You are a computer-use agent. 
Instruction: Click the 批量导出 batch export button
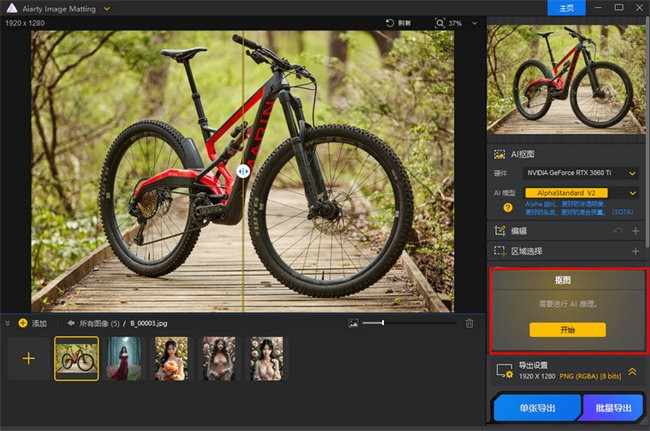(x=613, y=408)
